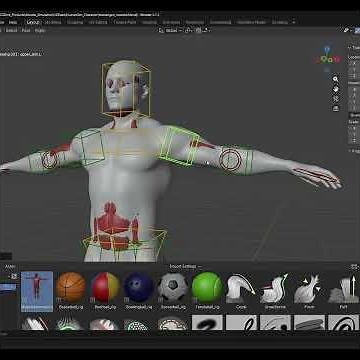The height and width of the screenshot is (360, 360).
Task: Select the green Tennisball_rig asset thumbnail
Action: click(x=207, y=291)
